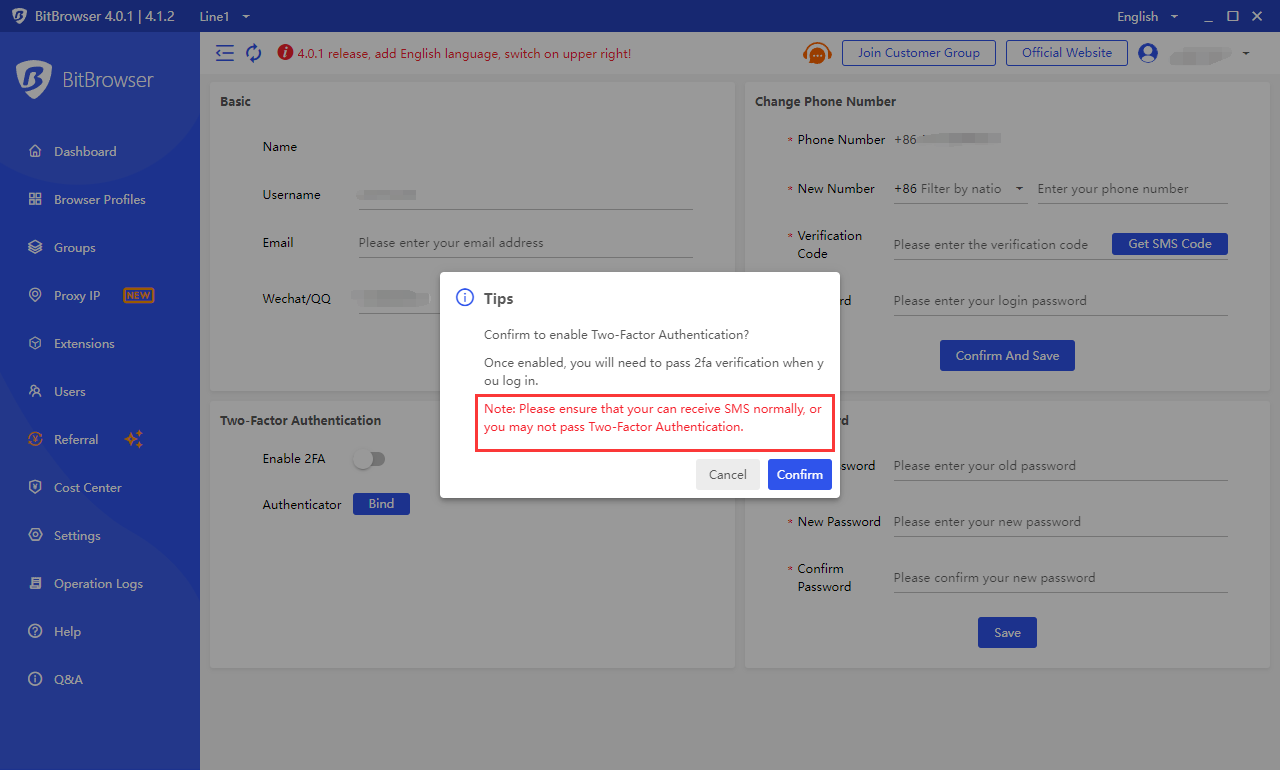The image size is (1280, 770).
Task: Navigate to Operation Logs
Action: click(100, 584)
